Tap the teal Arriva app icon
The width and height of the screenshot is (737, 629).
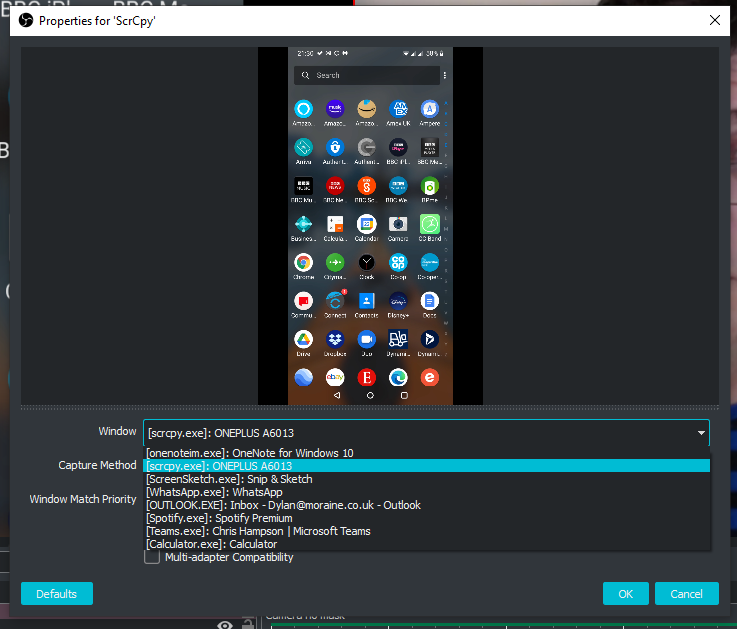click(x=303, y=148)
